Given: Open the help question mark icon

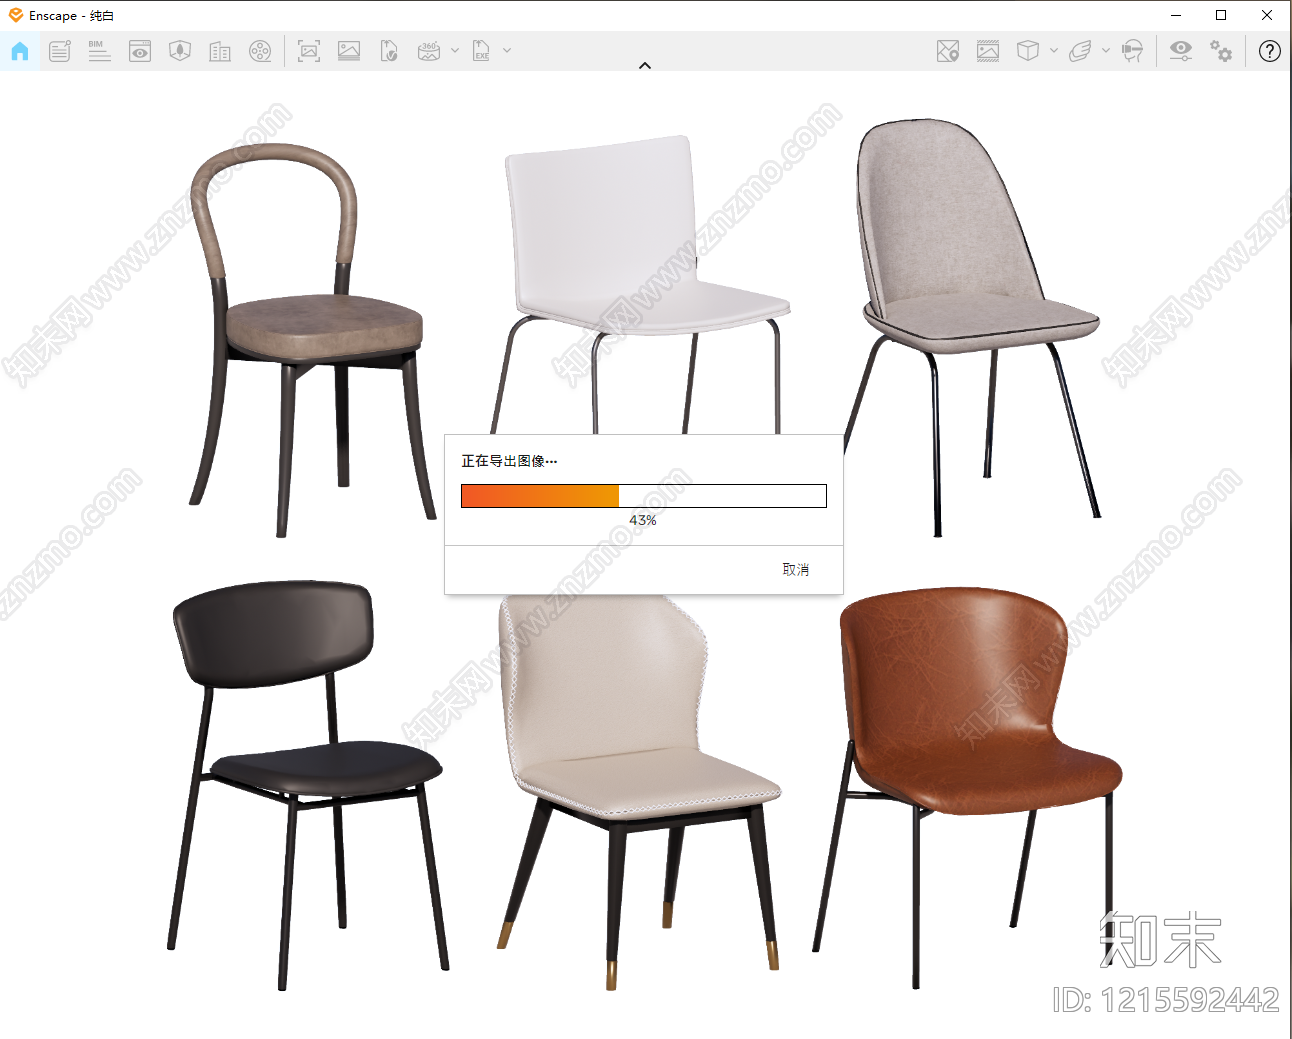Looking at the screenshot, I should tap(1269, 51).
